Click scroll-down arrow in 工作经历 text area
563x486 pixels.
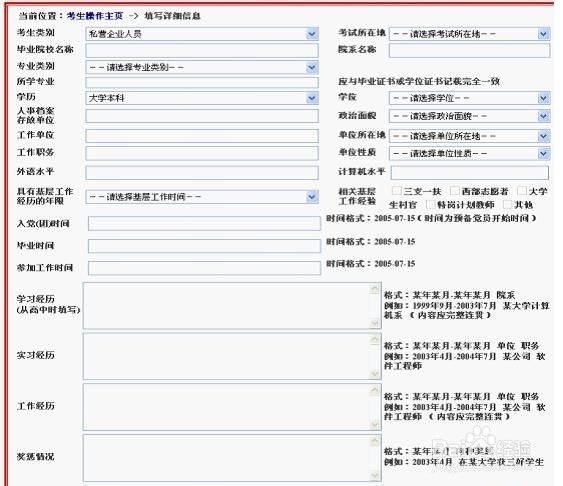[375, 425]
